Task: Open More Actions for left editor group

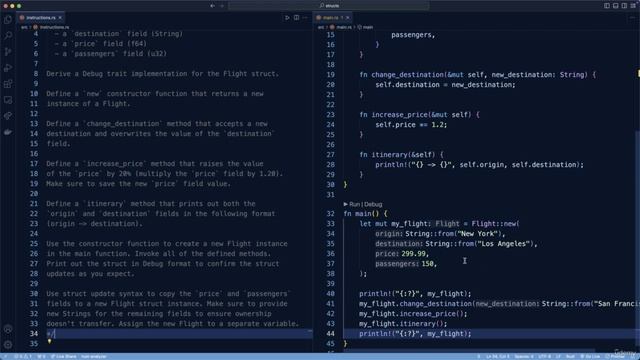Action: click(x=305, y=18)
